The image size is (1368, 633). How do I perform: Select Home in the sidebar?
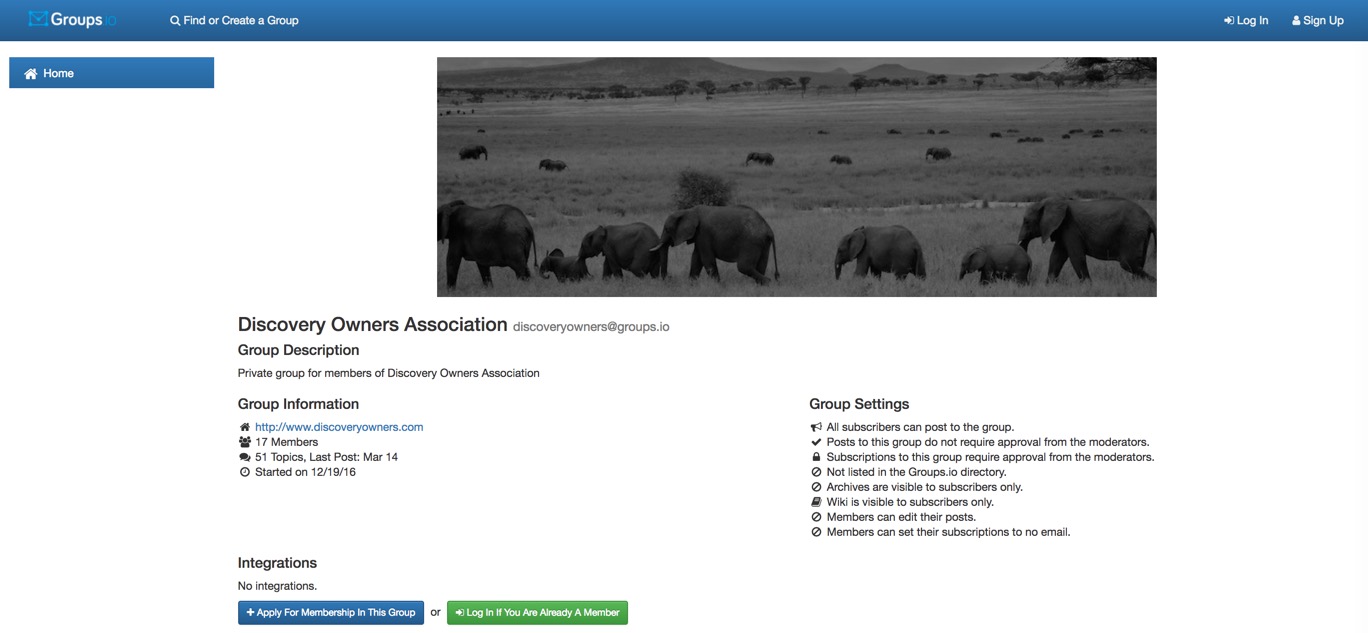pyautogui.click(x=111, y=73)
